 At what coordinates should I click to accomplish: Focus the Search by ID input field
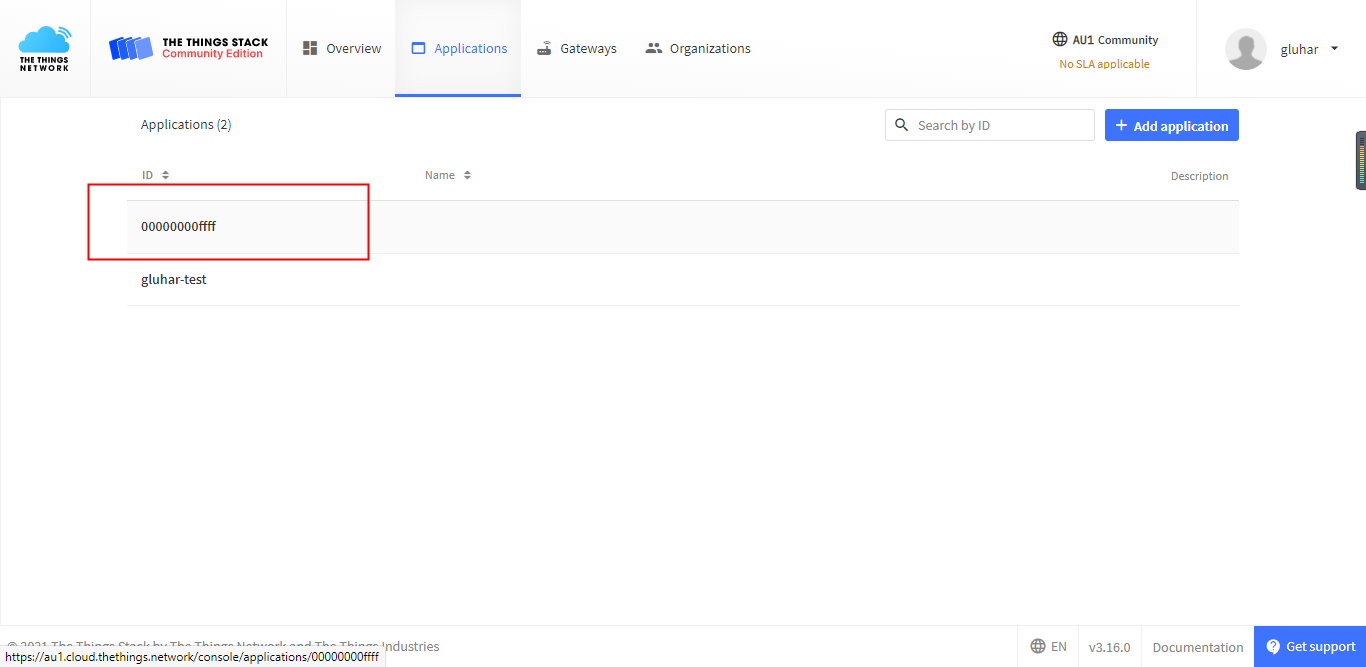click(1002, 125)
